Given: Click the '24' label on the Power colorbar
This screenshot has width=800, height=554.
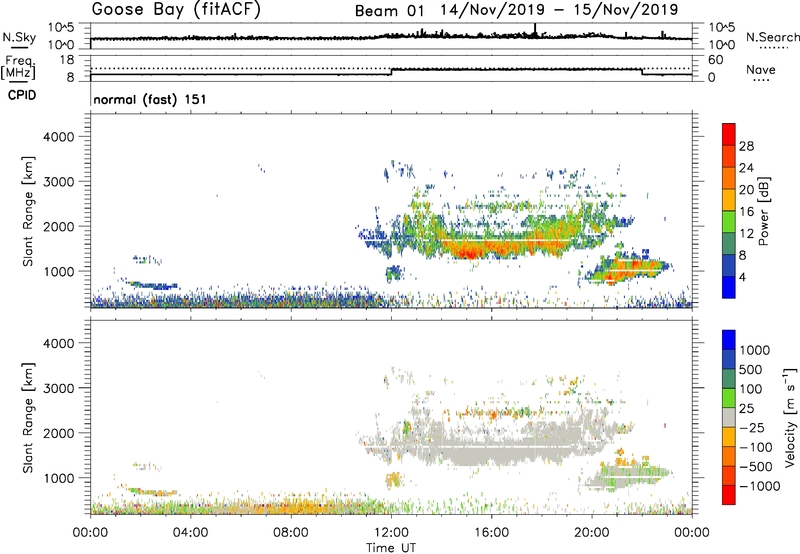Looking at the screenshot, I should tap(746, 168).
